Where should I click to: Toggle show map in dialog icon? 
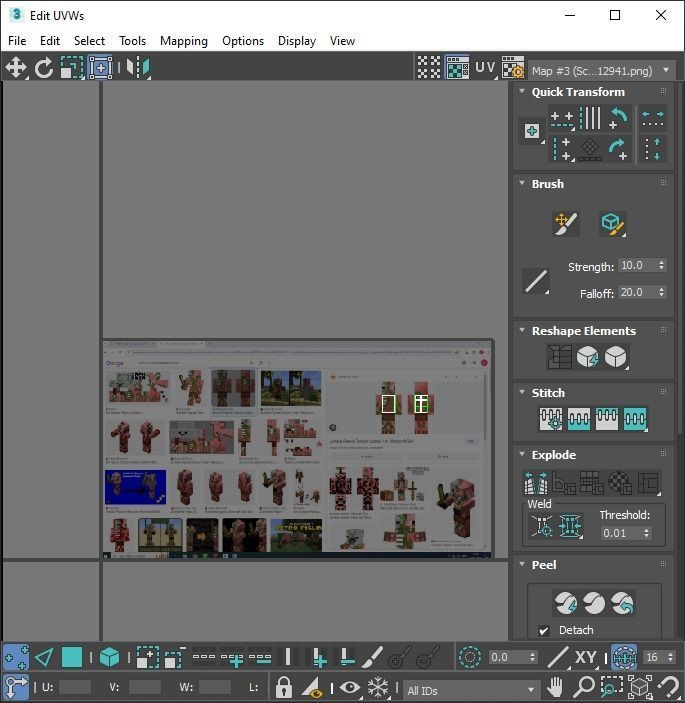click(457, 68)
